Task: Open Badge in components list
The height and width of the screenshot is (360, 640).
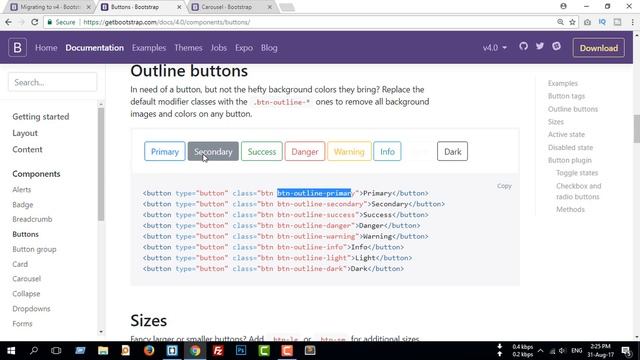Action: point(23,204)
